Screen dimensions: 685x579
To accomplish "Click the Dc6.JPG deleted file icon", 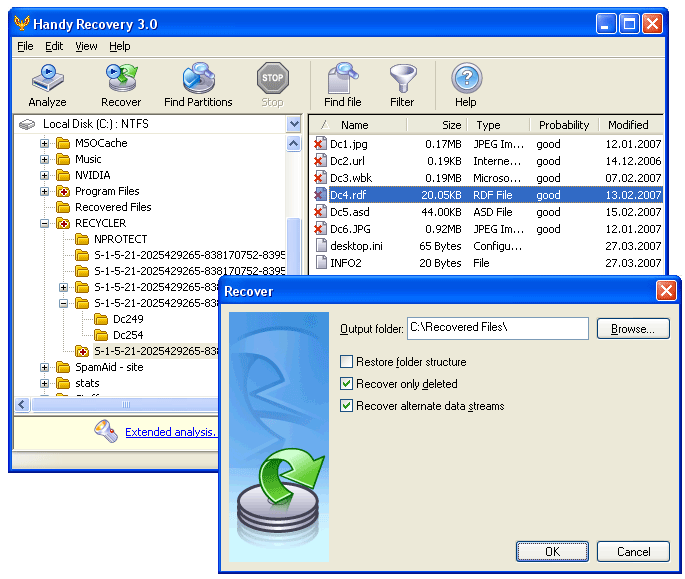I will coord(320,229).
